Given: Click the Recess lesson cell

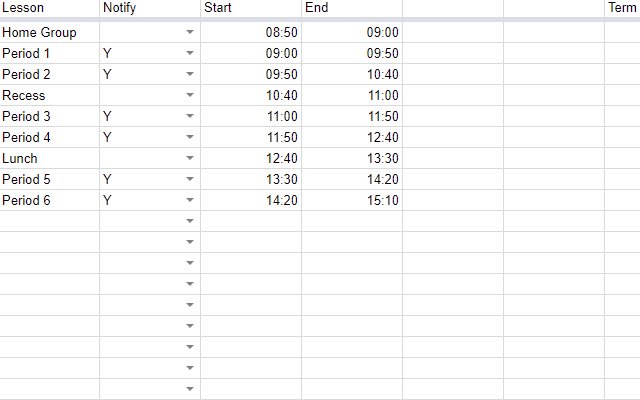Looking at the screenshot, I should tap(49, 95).
